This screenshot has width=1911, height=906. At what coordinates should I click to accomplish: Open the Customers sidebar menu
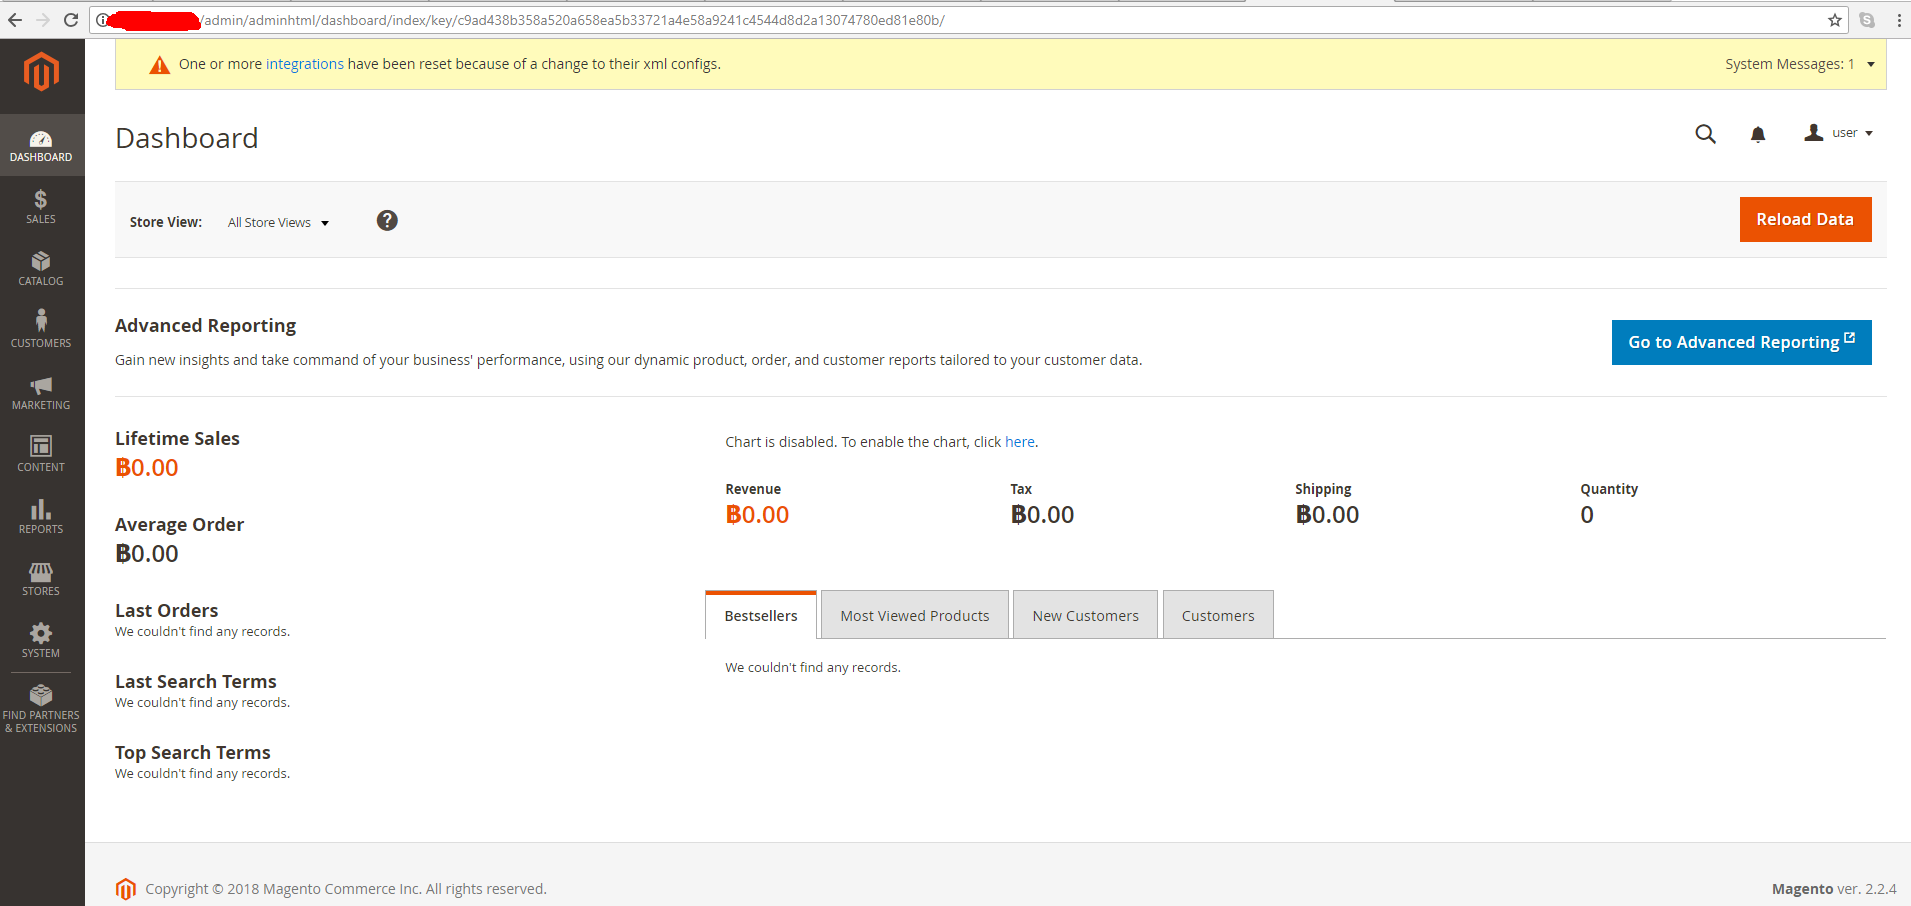coord(41,330)
